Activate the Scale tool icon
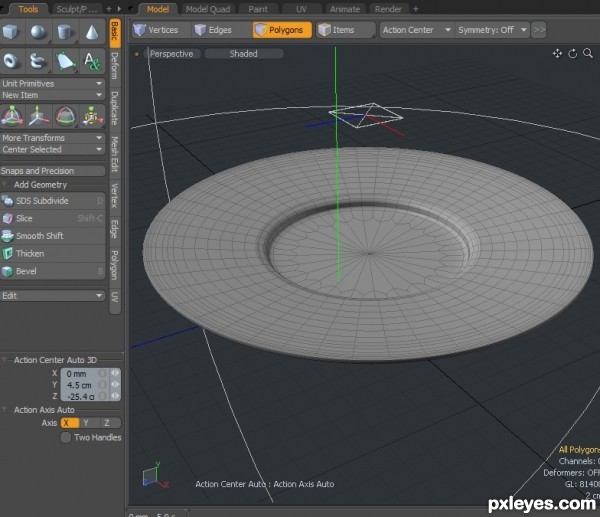Viewport: 600px width, 517px height. (x=92, y=116)
